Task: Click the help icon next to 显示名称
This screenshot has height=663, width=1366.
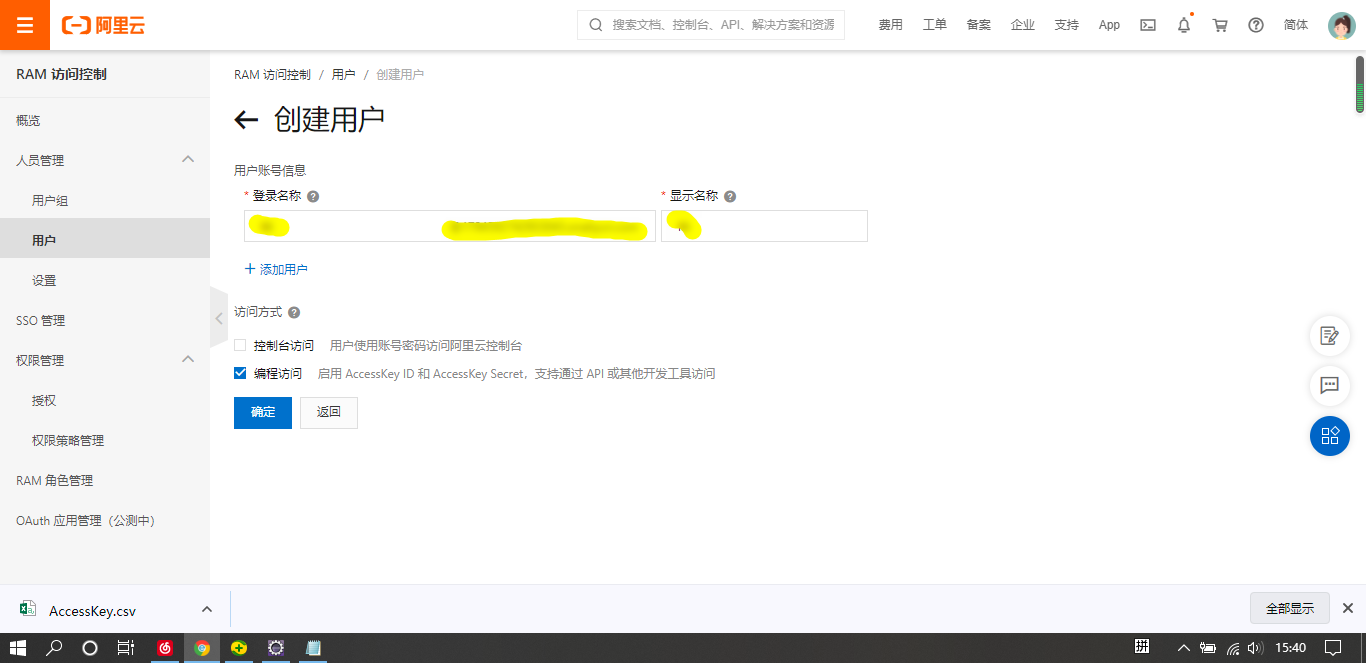Action: (730, 196)
